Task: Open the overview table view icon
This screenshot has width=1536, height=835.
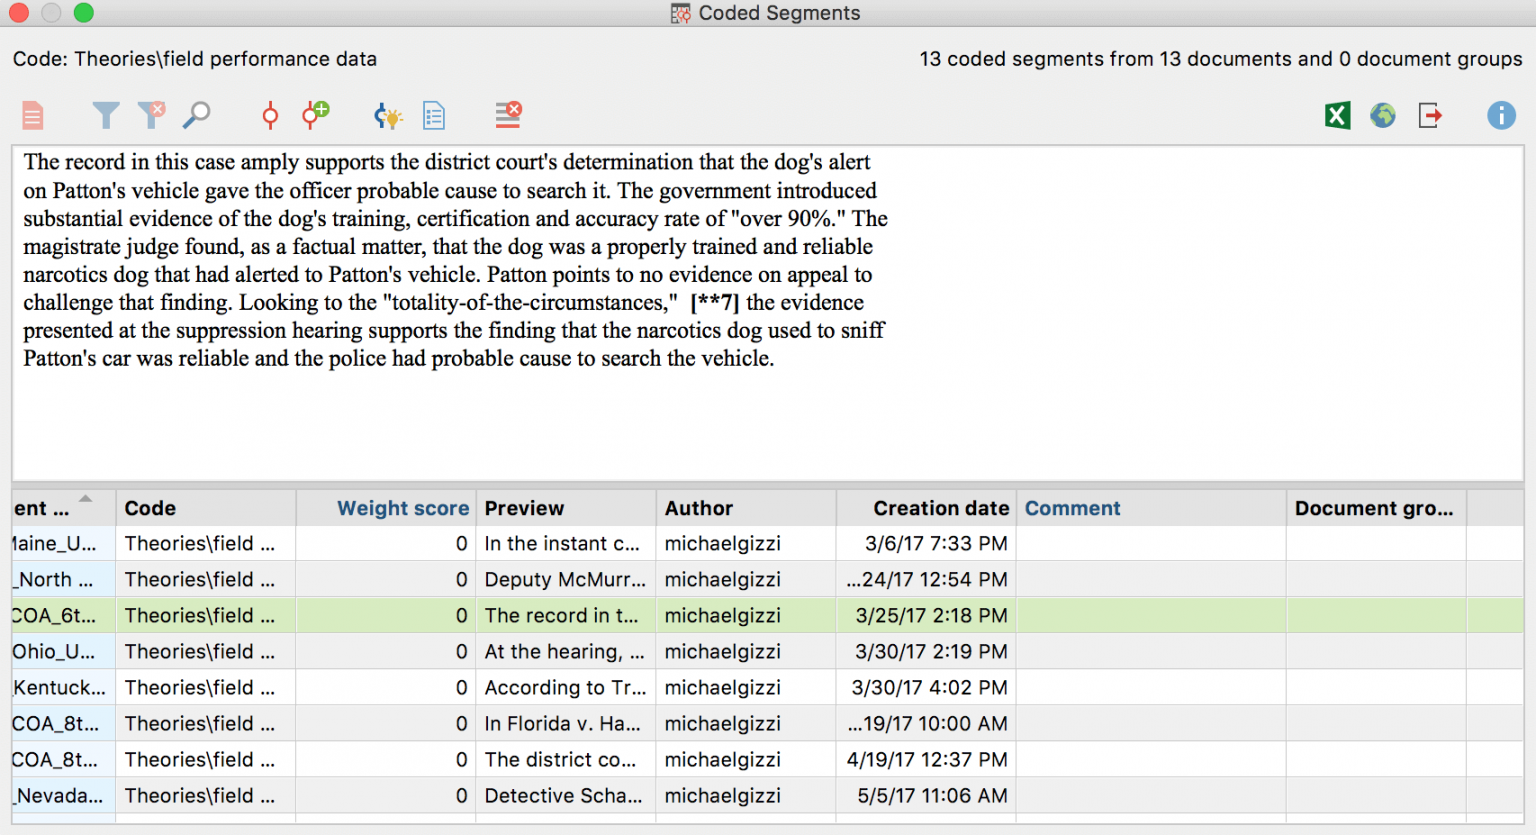Action: click(x=434, y=115)
